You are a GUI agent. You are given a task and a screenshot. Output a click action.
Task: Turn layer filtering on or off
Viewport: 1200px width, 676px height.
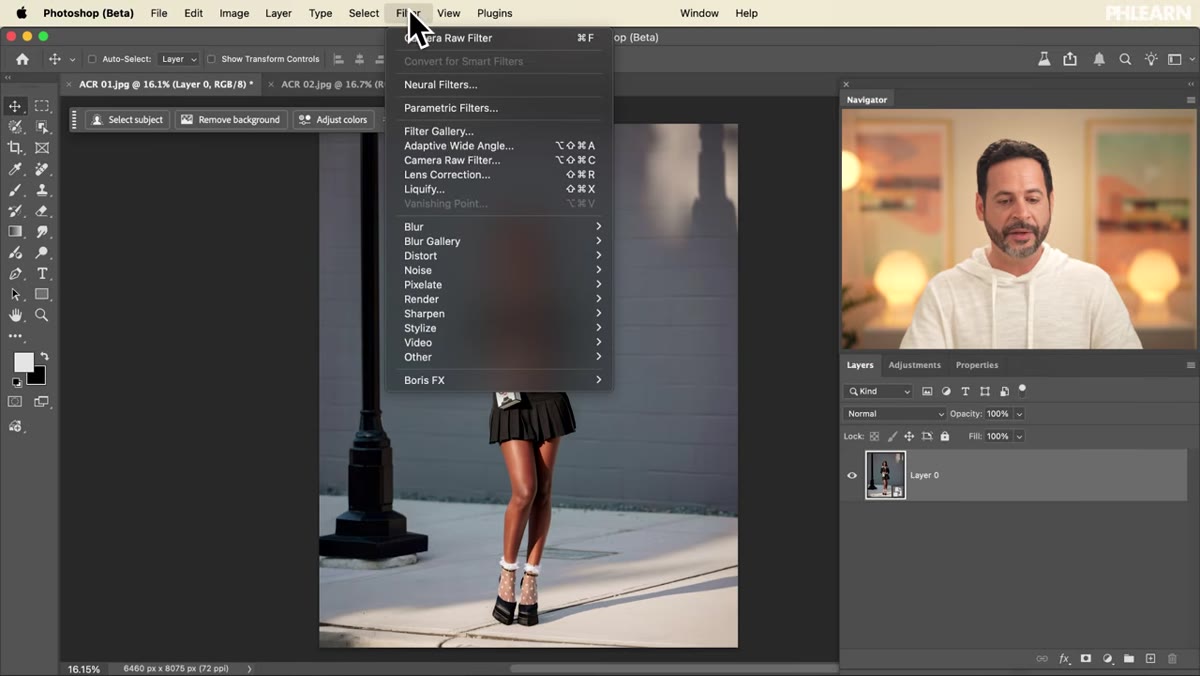(1022, 389)
